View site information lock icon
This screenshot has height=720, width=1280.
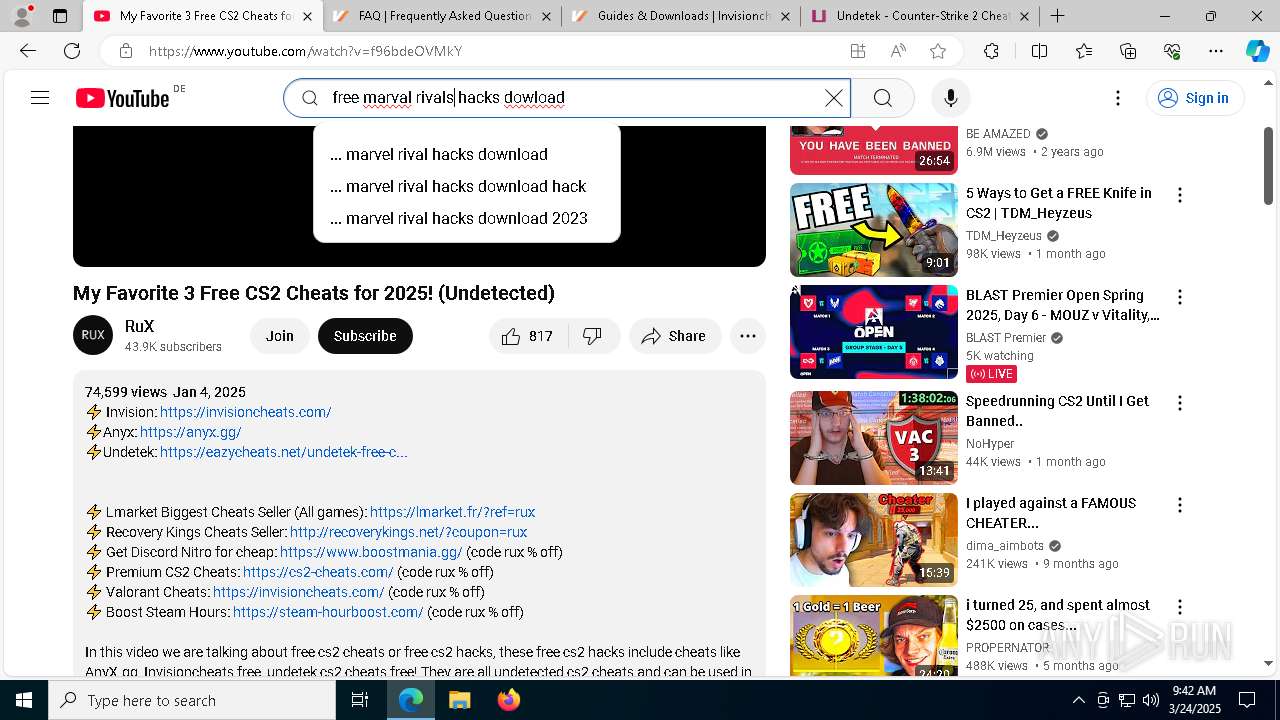point(125,51)
